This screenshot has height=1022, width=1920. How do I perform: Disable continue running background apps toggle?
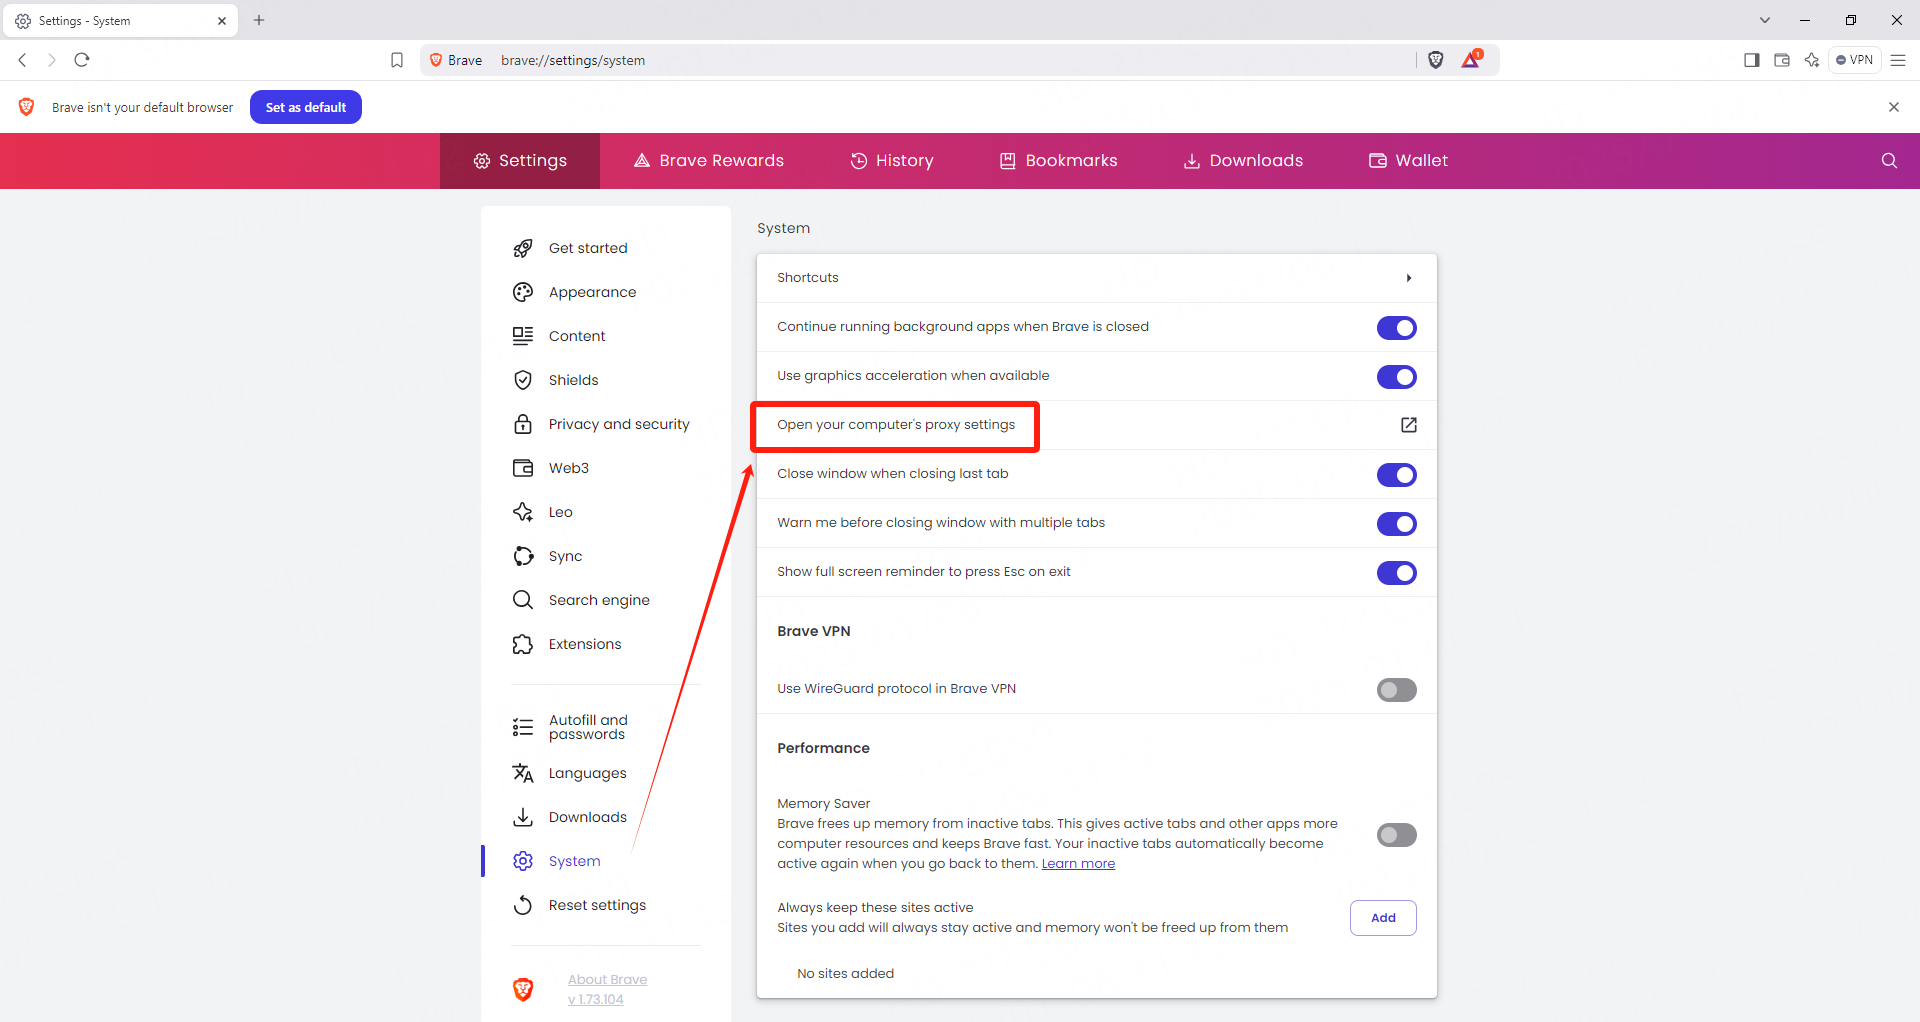coord(1396,328)
